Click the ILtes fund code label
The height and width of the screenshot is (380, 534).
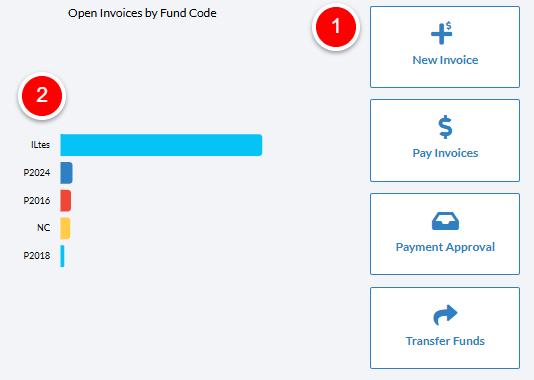pos(41,145)
